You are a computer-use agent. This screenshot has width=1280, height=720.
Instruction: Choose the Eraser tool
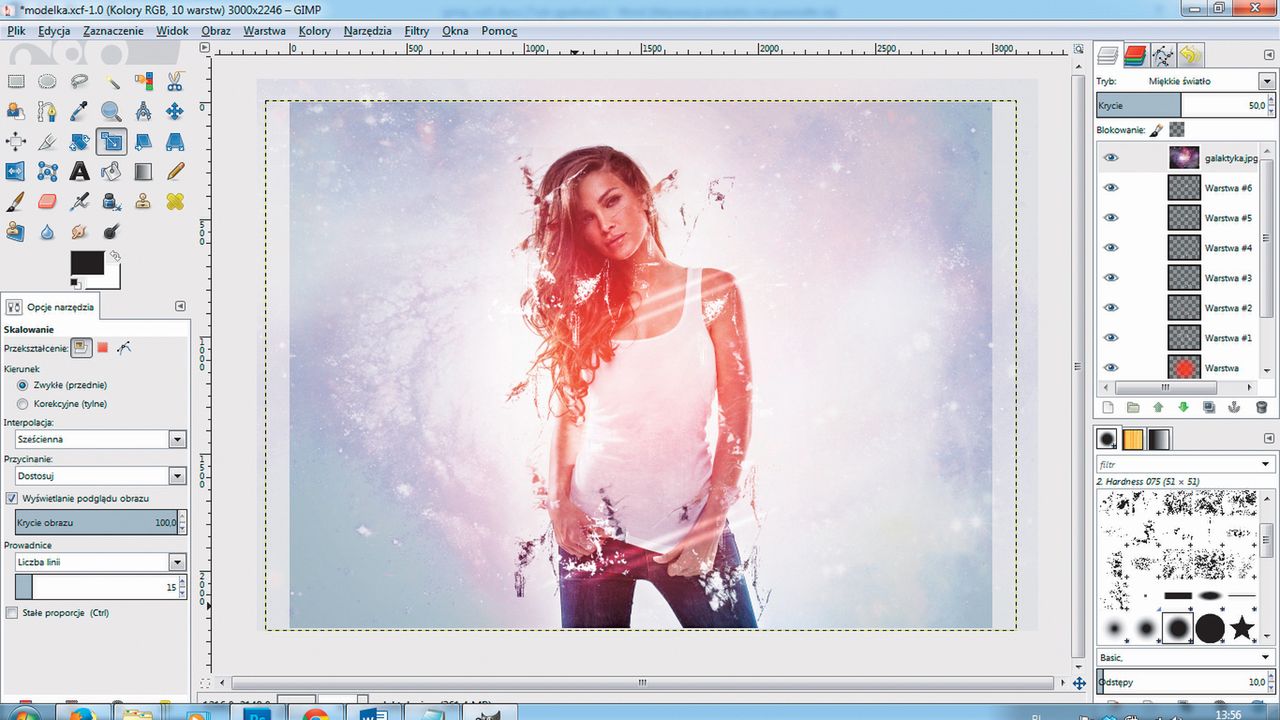tap(47, 202)
